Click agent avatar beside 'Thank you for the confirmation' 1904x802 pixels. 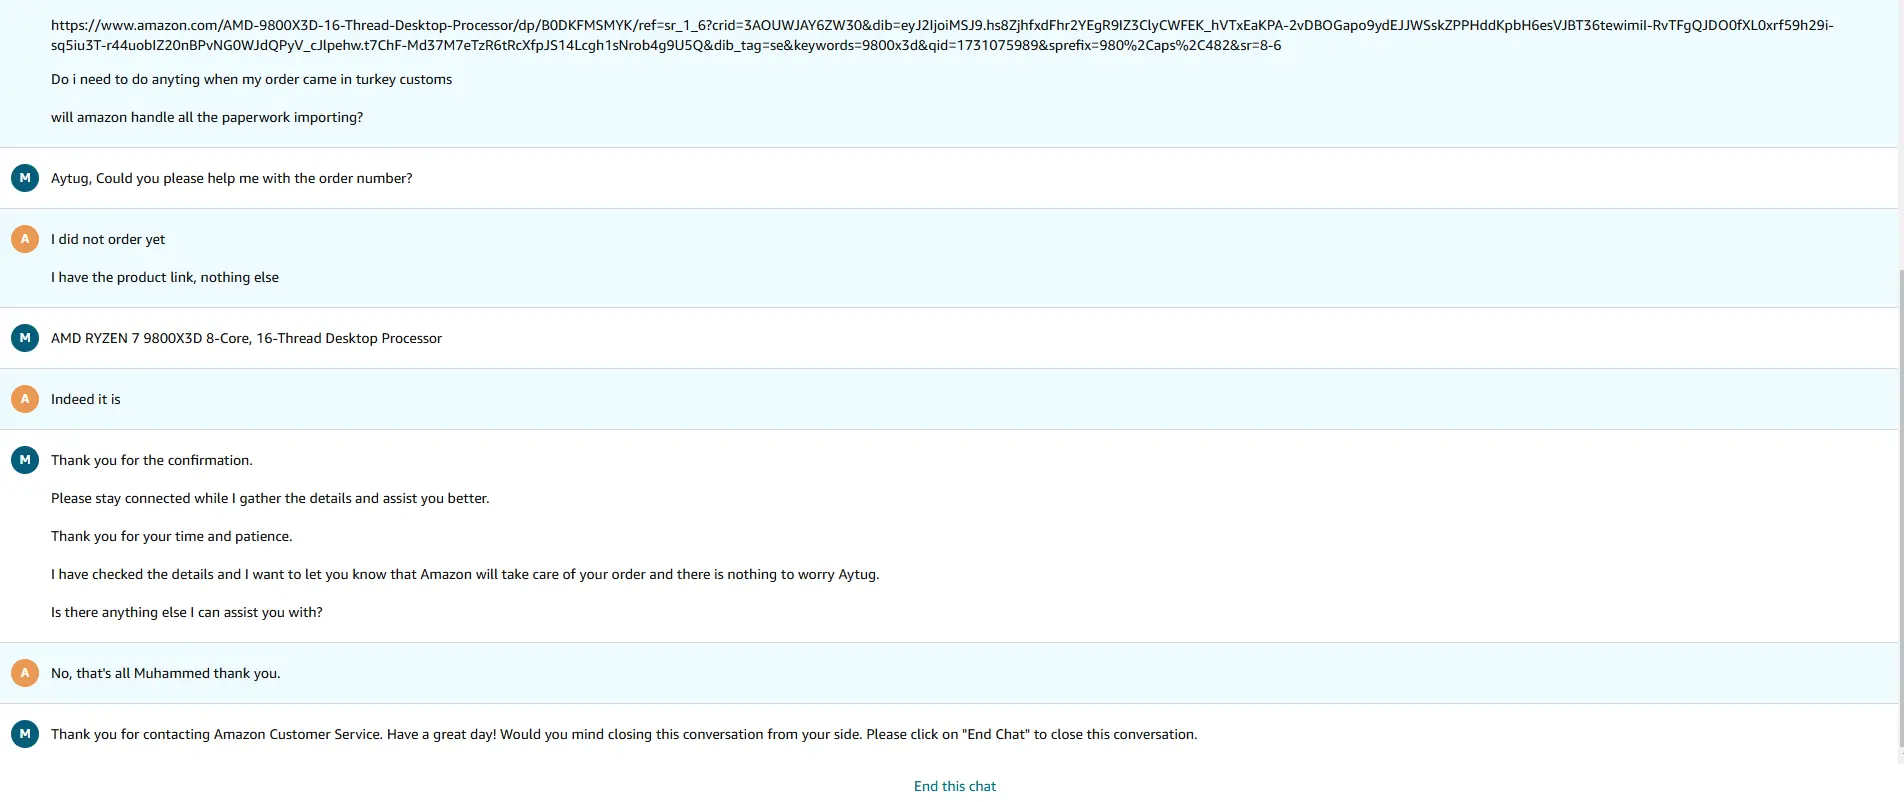[25, 460]
